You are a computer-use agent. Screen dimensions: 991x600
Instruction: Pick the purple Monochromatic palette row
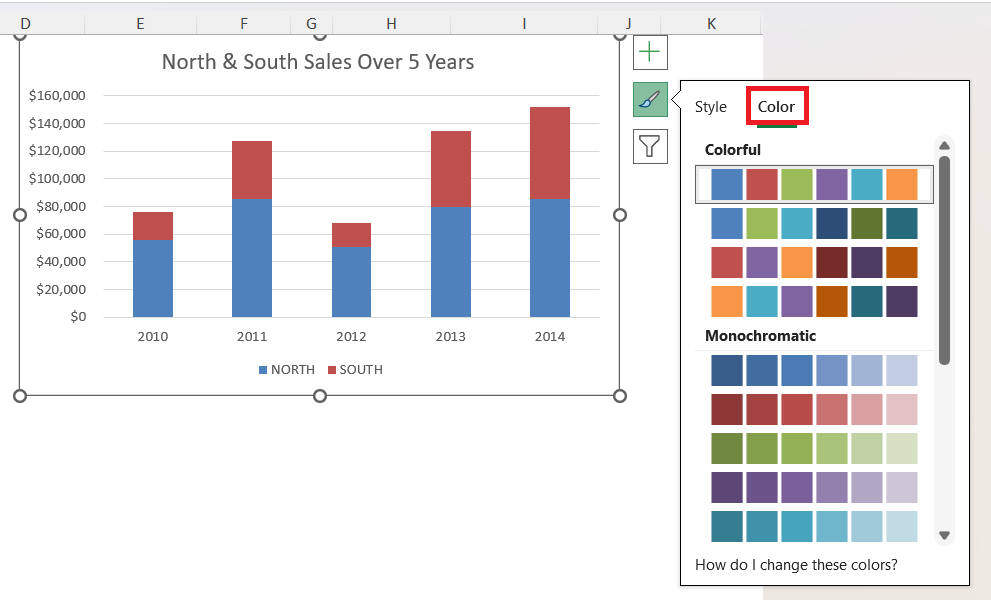click(814, 487)
